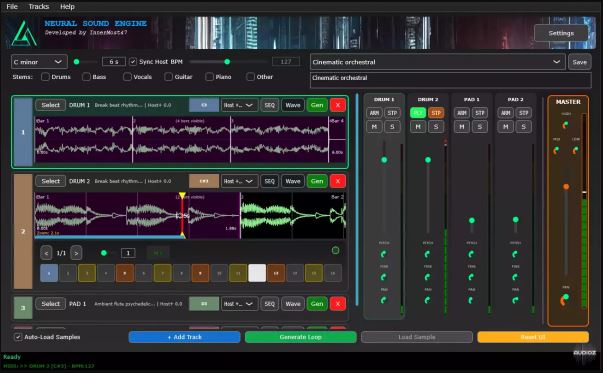The width and height of the screenshot is (603, 373).
Task: Open DRUM 1 Host sync dropdown
Action: tap(239, 105)
